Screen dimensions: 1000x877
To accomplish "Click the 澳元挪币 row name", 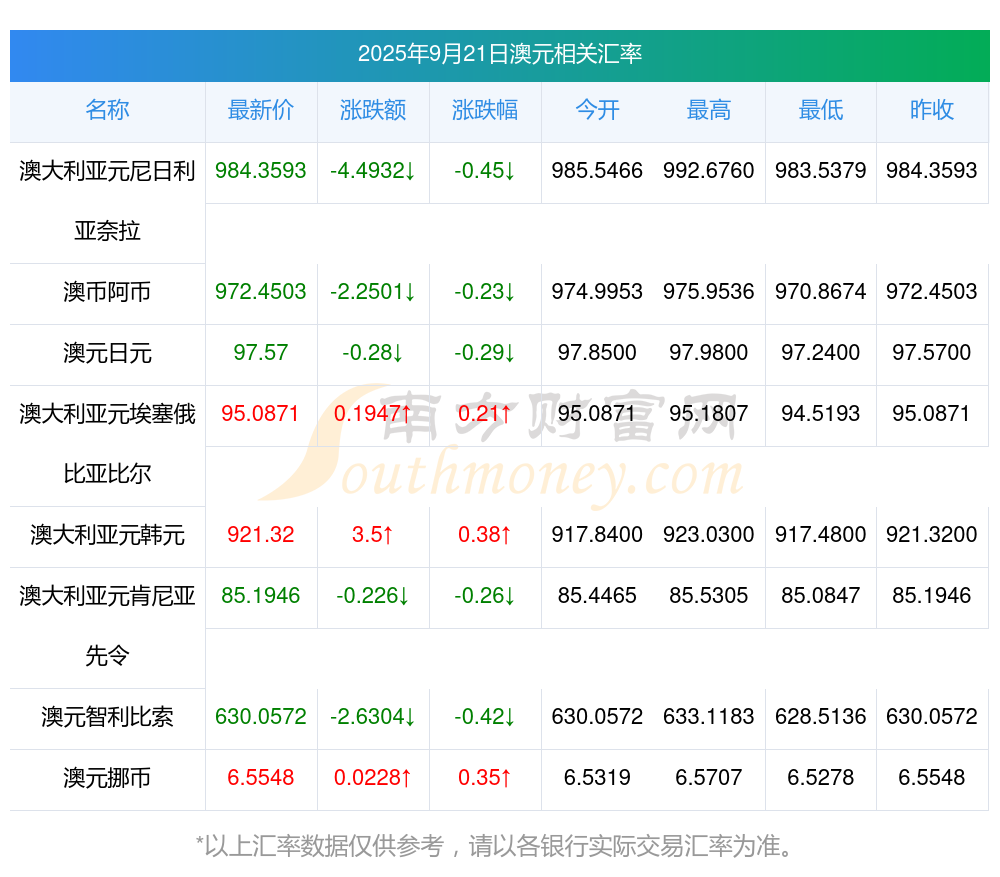I will 107,778.
